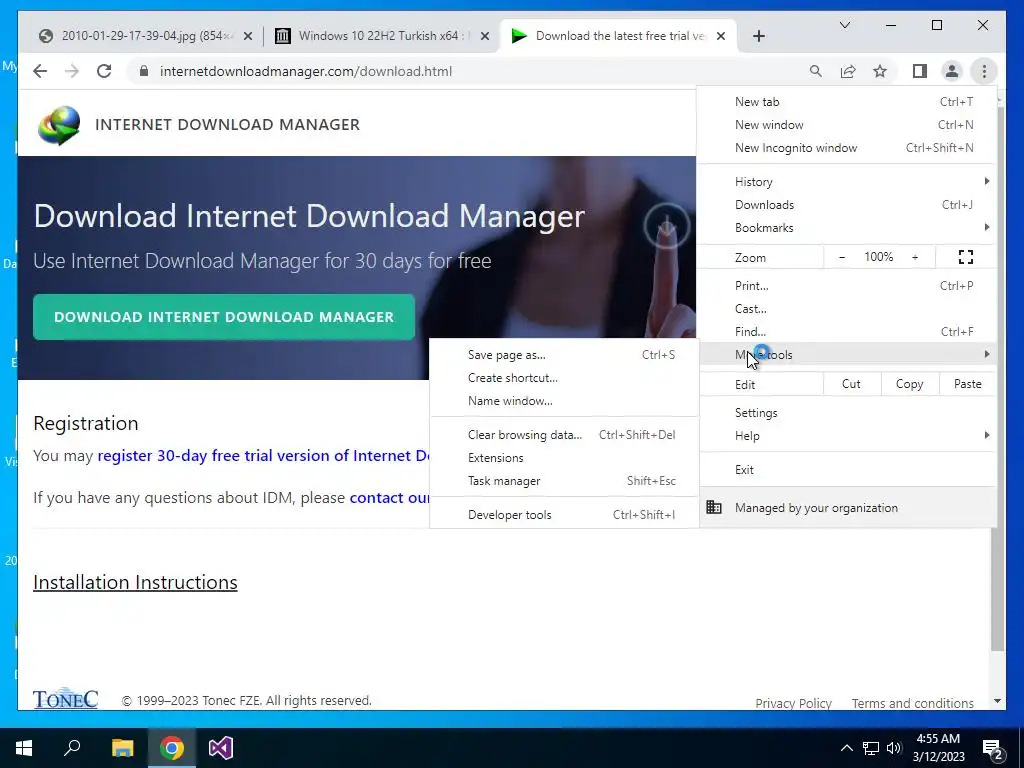The height and width of the screenshot is (768, 1024).
Task: Open Downloads from the menu
Action: [x=847, y=204]
